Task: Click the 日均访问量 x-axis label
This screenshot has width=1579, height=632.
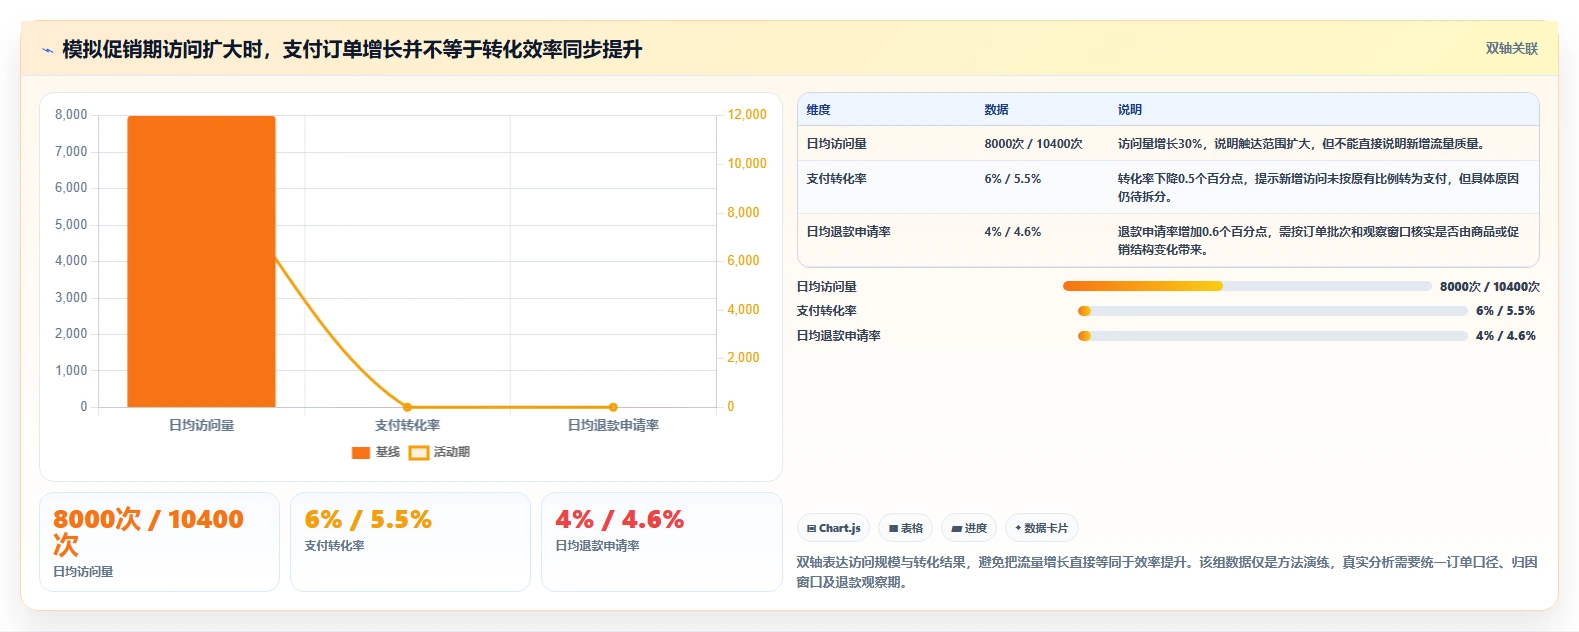Action: 201,425
